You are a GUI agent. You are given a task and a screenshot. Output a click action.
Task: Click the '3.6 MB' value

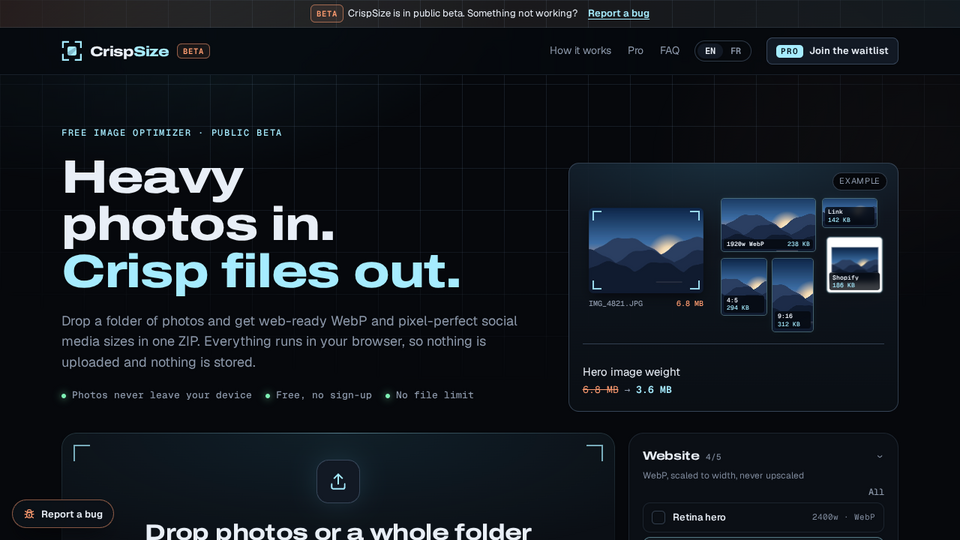click(x=653, y=390)
